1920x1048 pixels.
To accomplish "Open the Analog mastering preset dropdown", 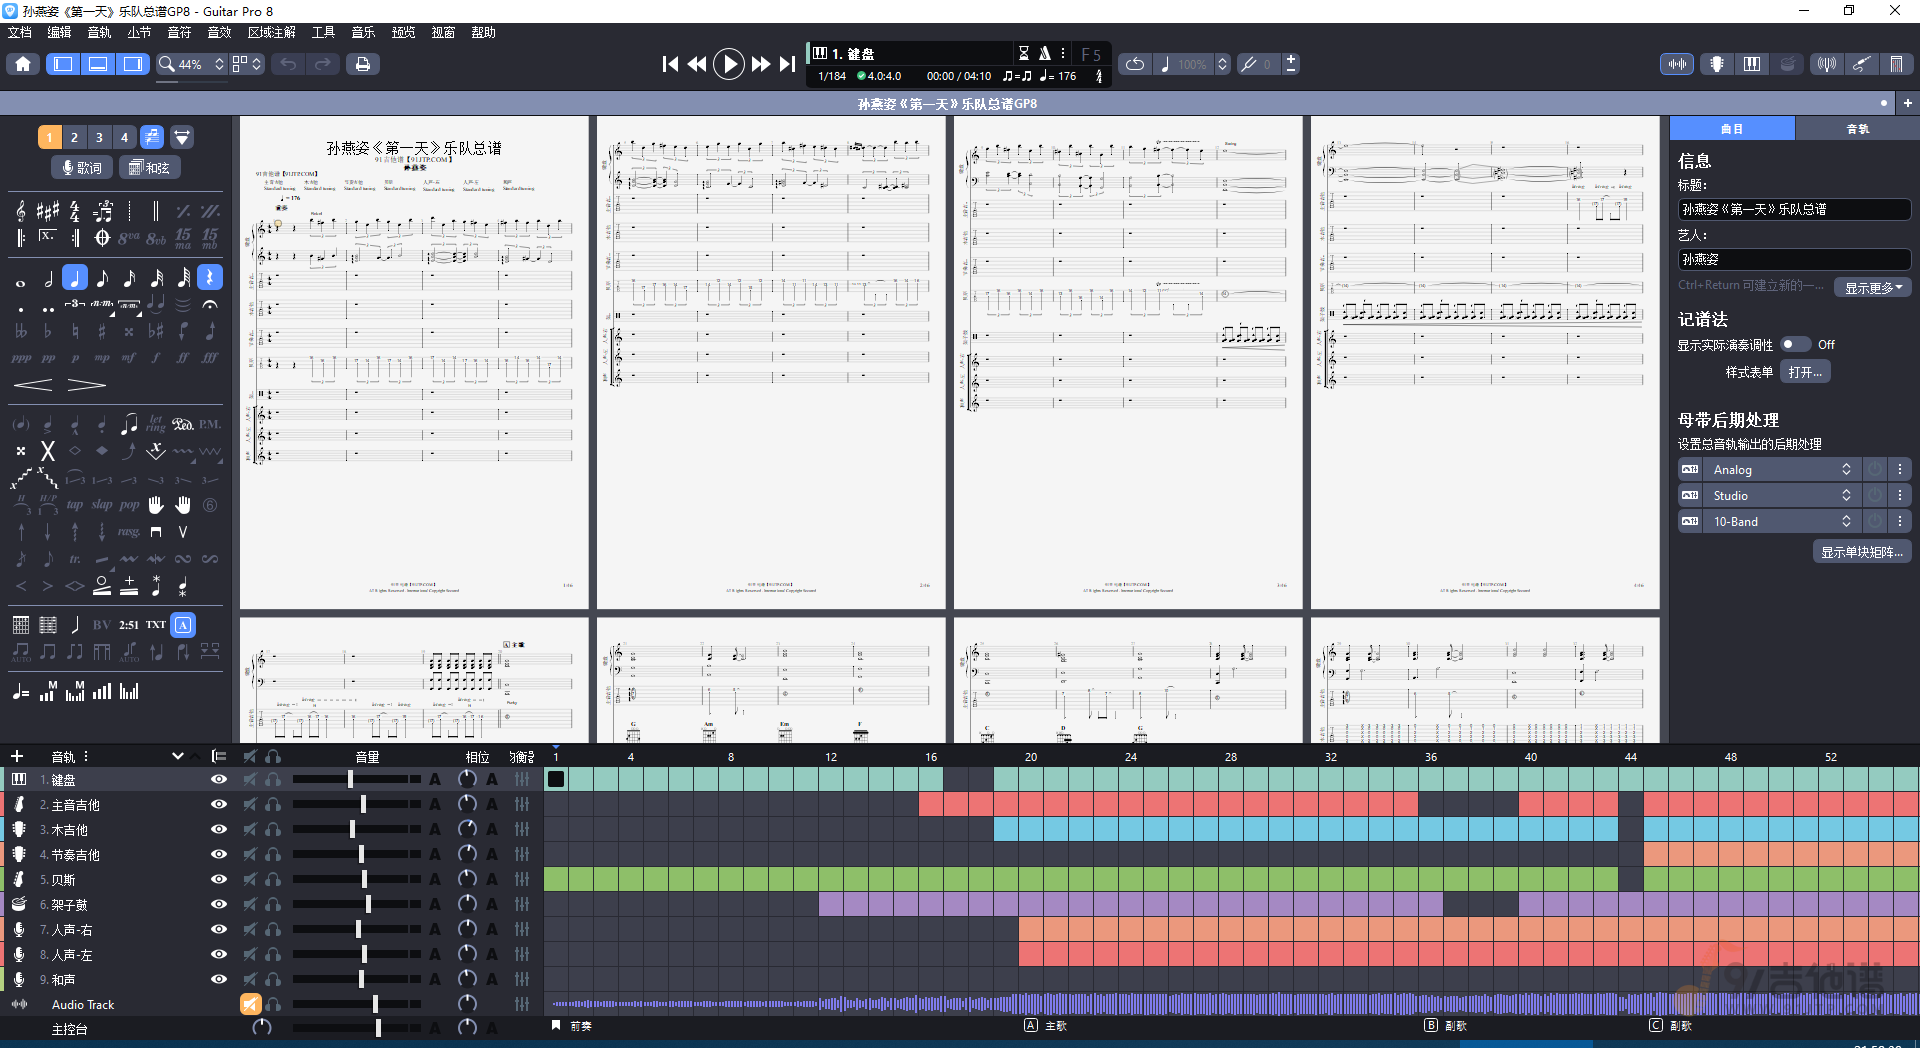I will point(1780,469).
